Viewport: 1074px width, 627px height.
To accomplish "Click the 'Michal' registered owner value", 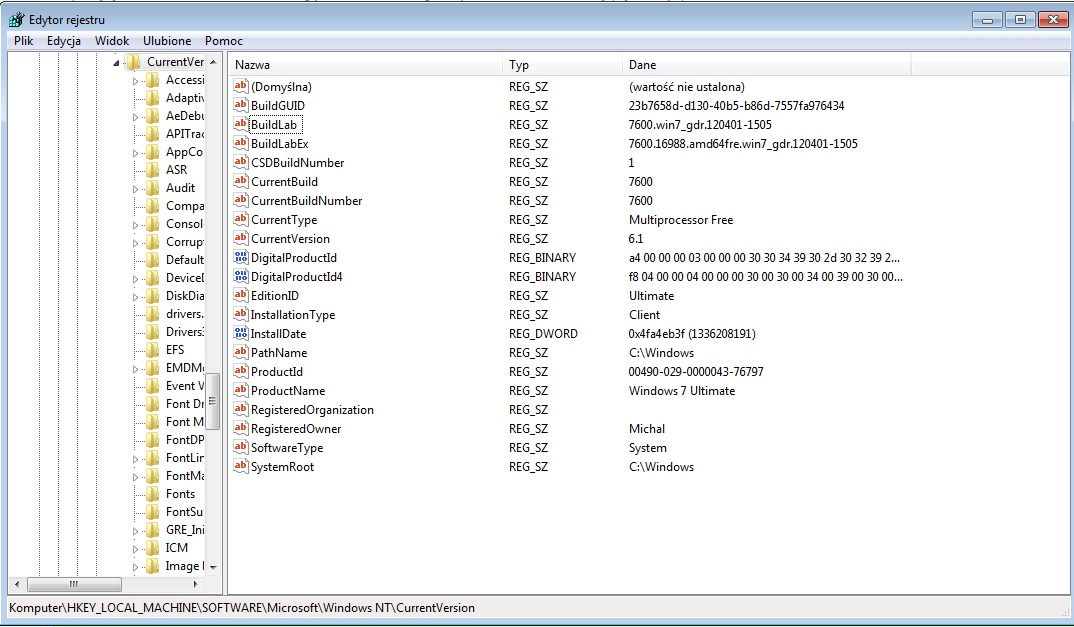I will [647, 429].
